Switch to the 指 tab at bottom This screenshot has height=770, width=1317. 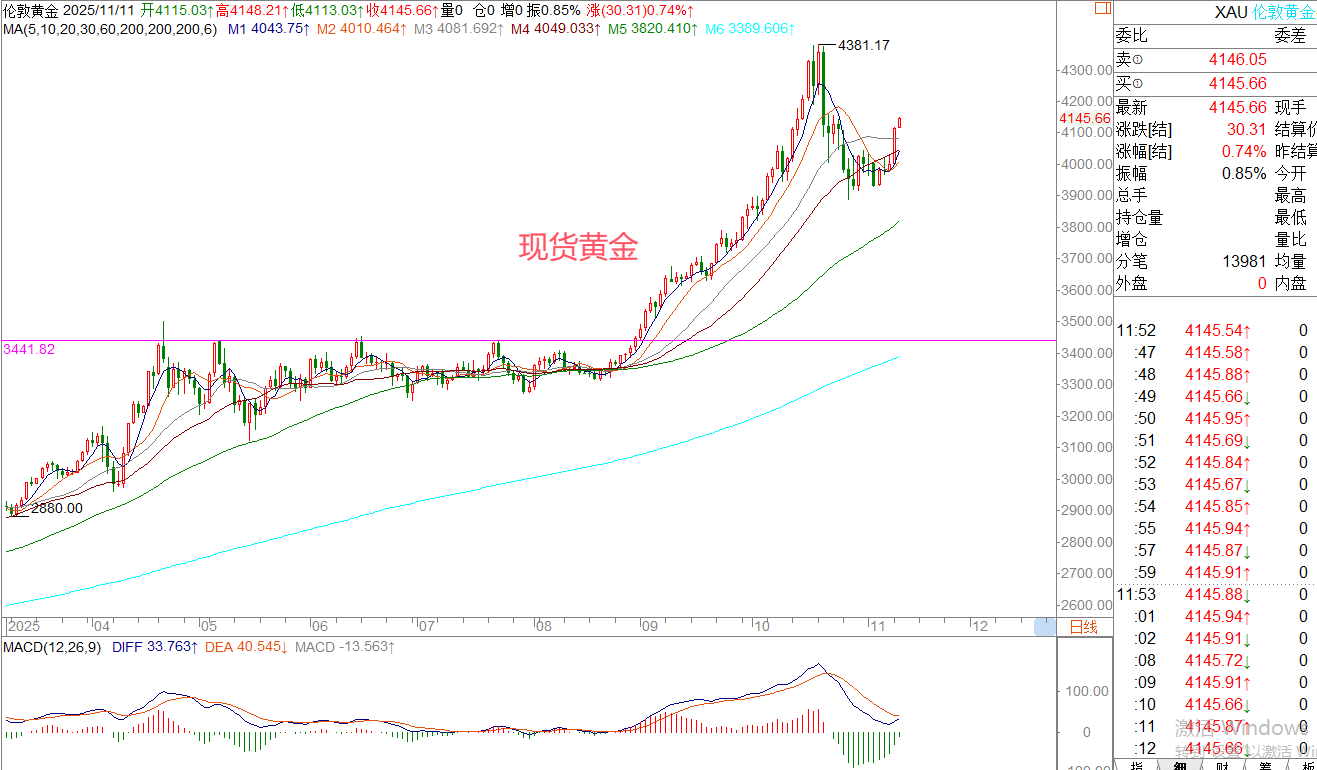(x=1137, y=765)
